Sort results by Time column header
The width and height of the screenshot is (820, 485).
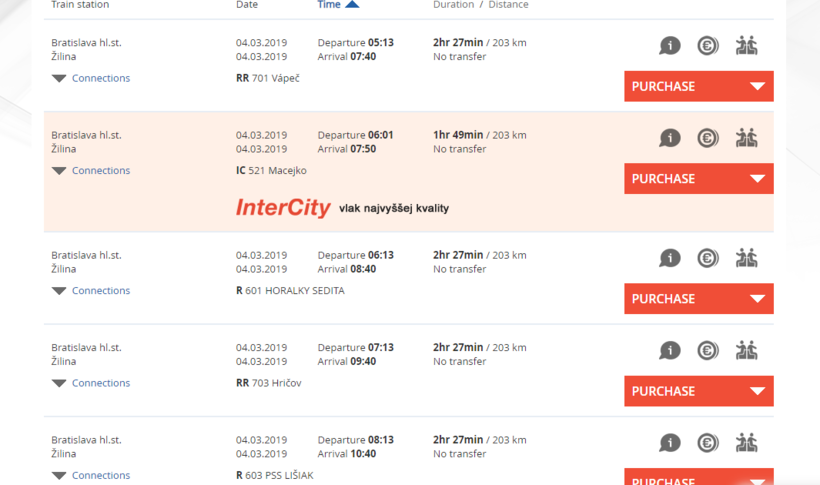330,5
